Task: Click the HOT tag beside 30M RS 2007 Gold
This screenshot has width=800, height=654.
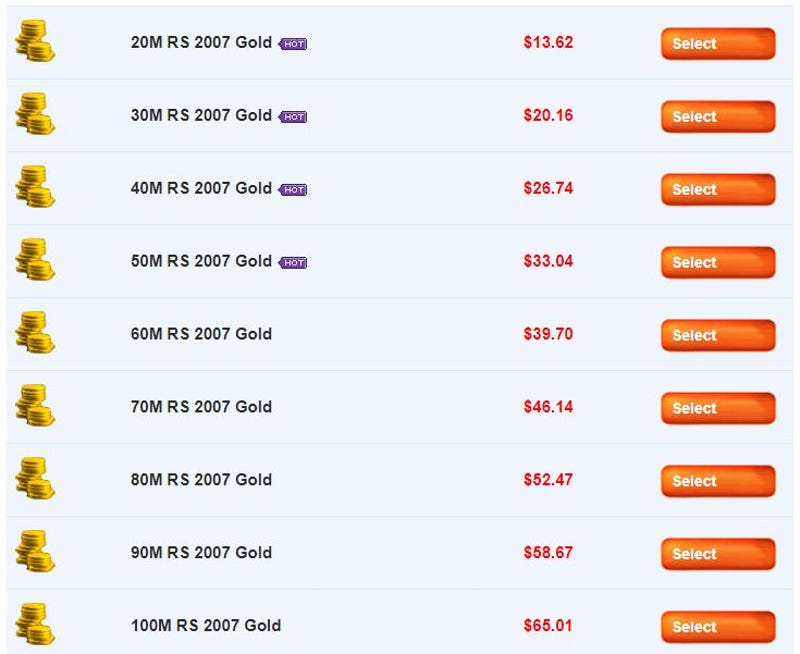Action: [x=292, y=117]
